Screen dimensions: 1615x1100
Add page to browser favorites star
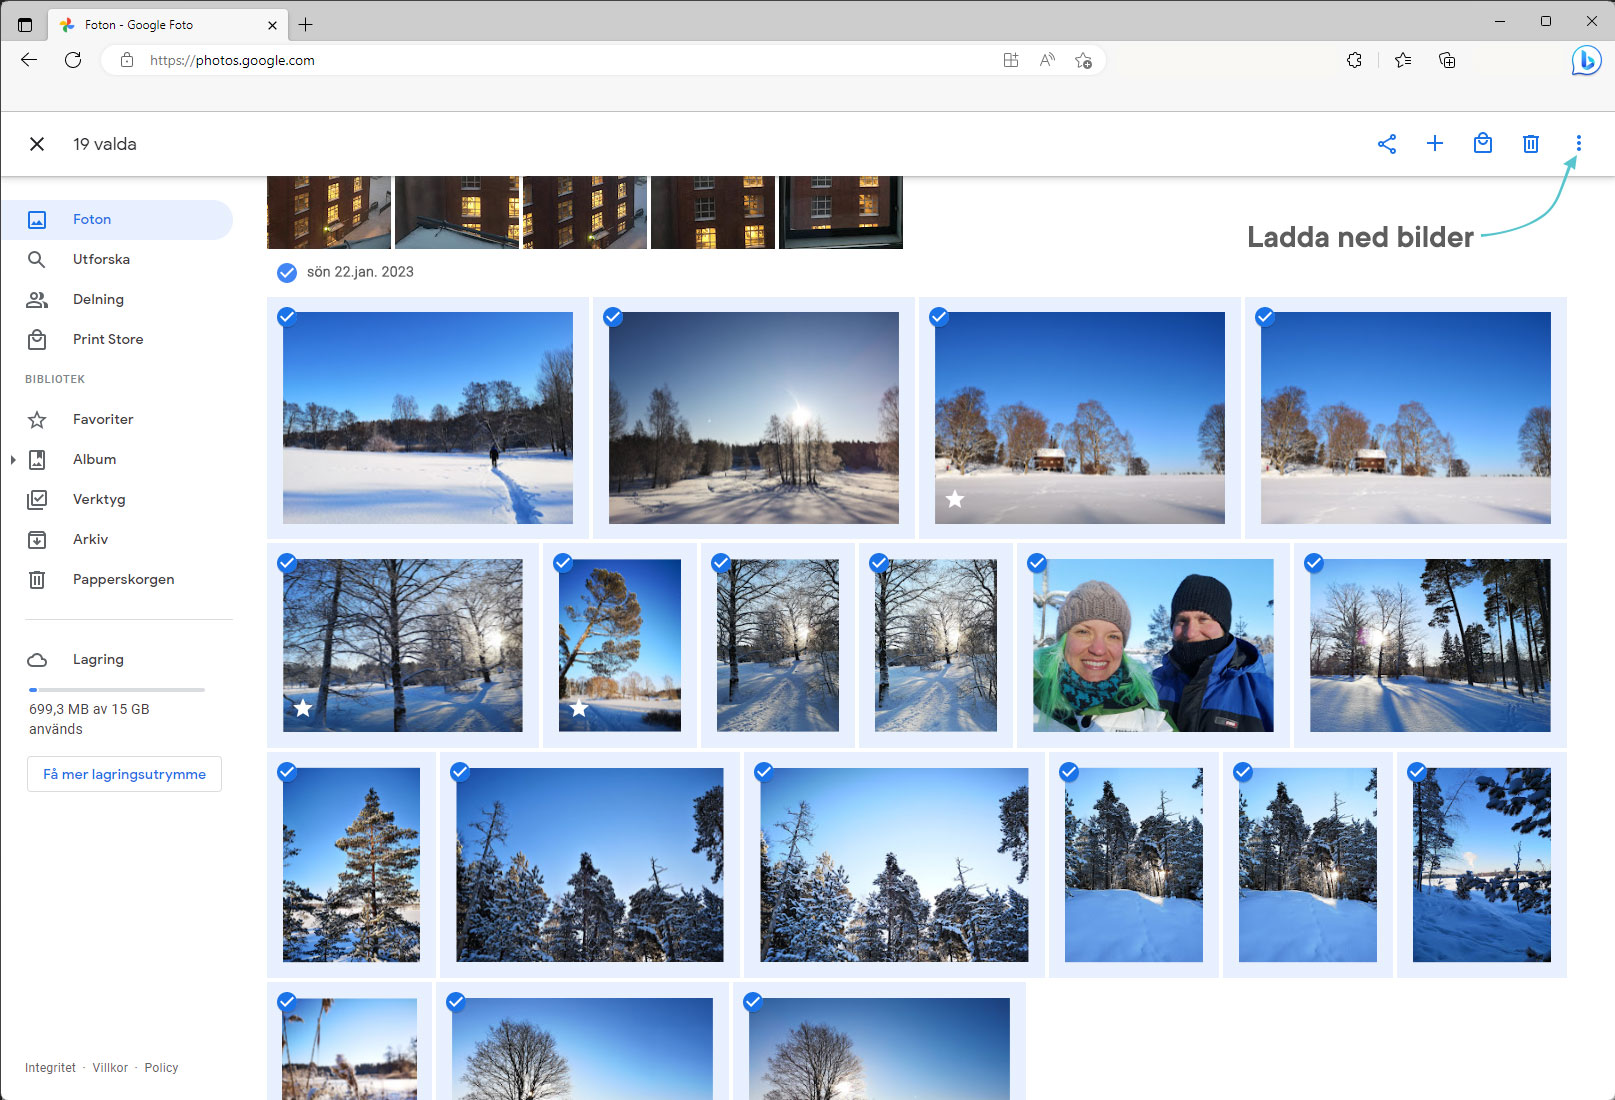1083,60
